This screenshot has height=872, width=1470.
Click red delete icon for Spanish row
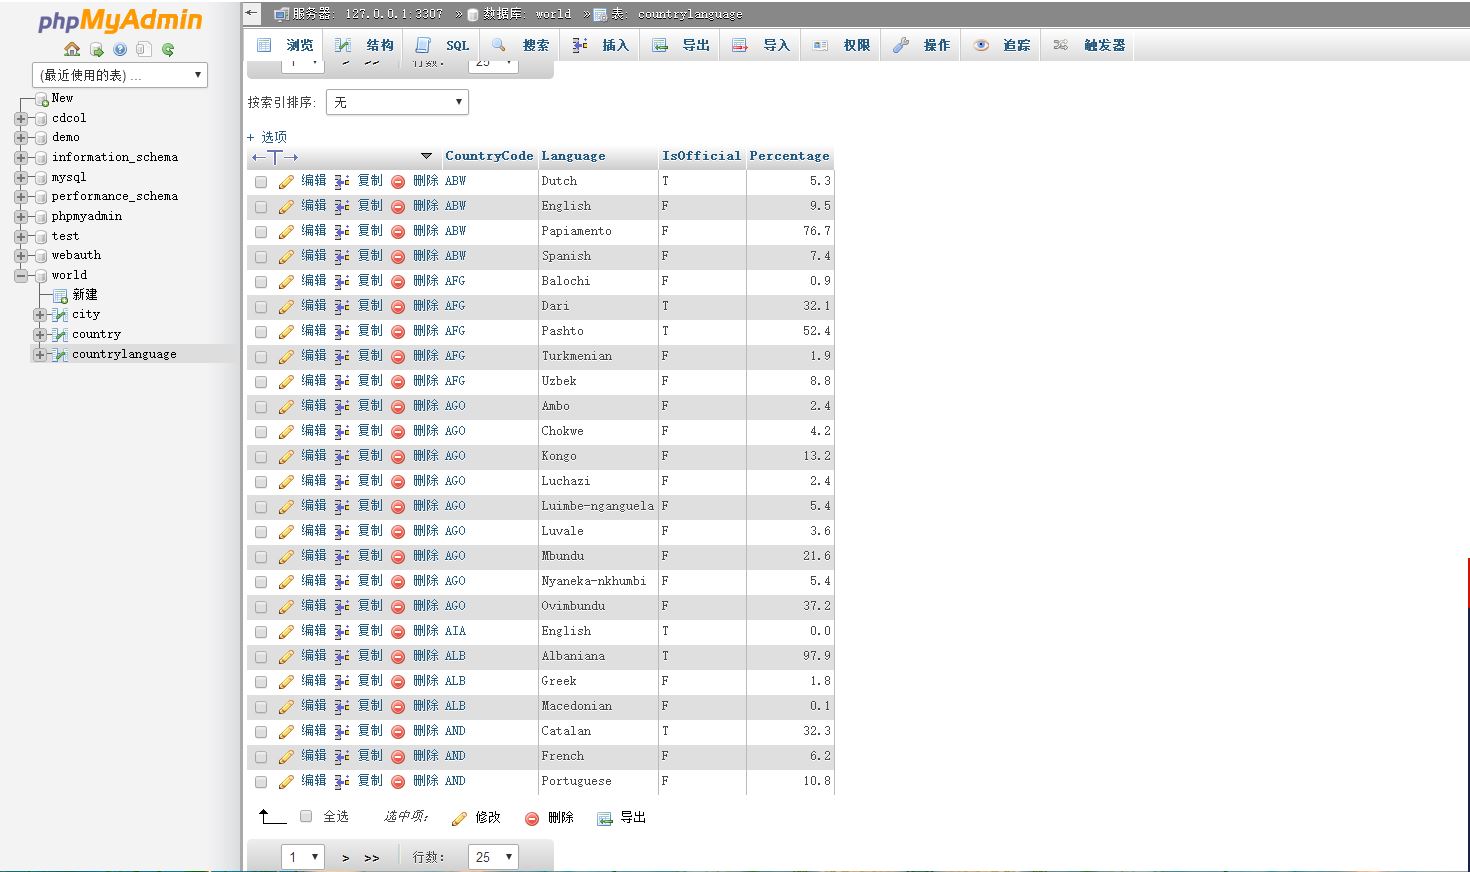point(398,256)
